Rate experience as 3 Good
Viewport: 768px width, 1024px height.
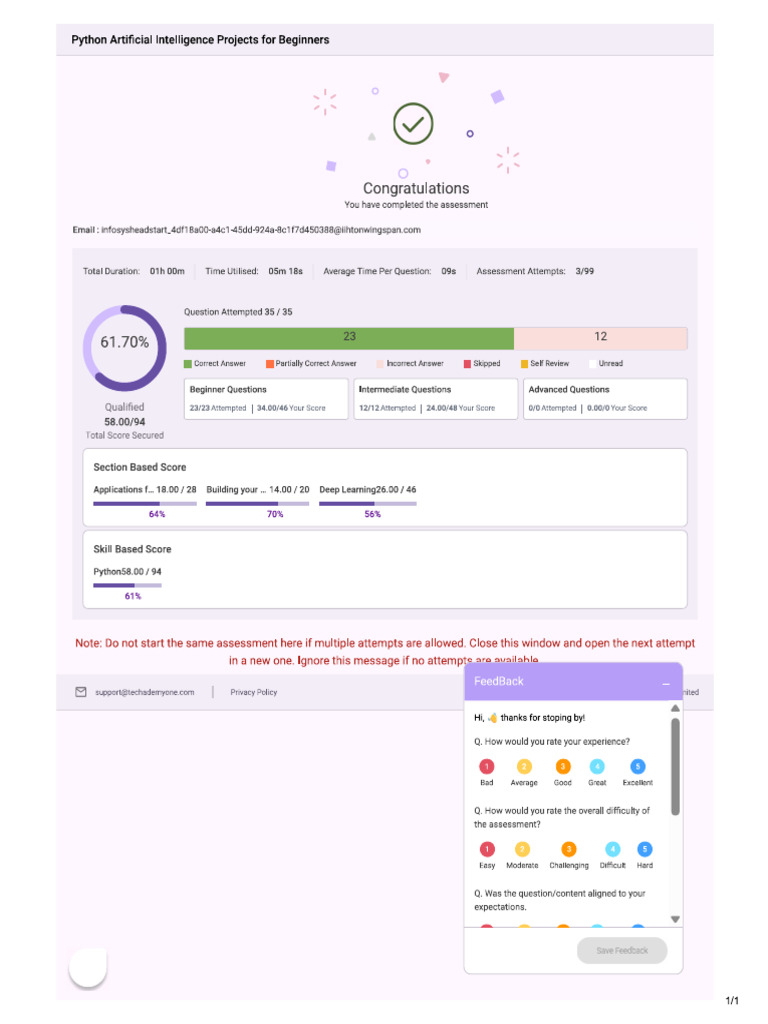(x=562, y=766)
